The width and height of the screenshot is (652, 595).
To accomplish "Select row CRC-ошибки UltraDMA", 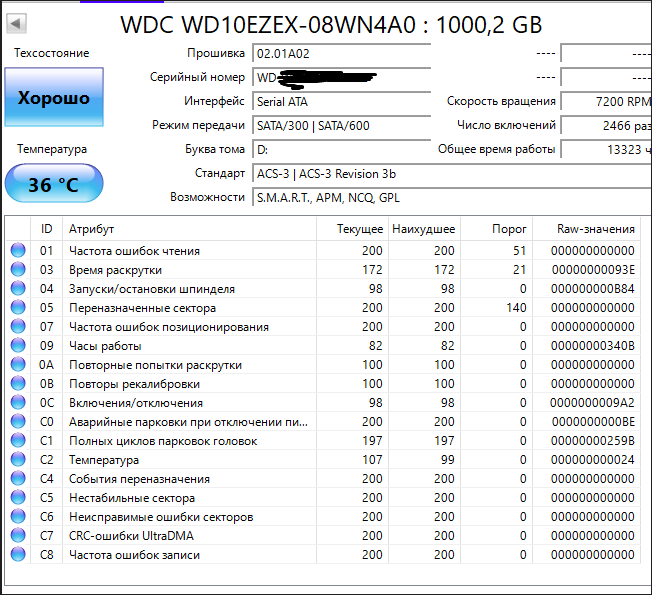I will (x=323, y=536).
